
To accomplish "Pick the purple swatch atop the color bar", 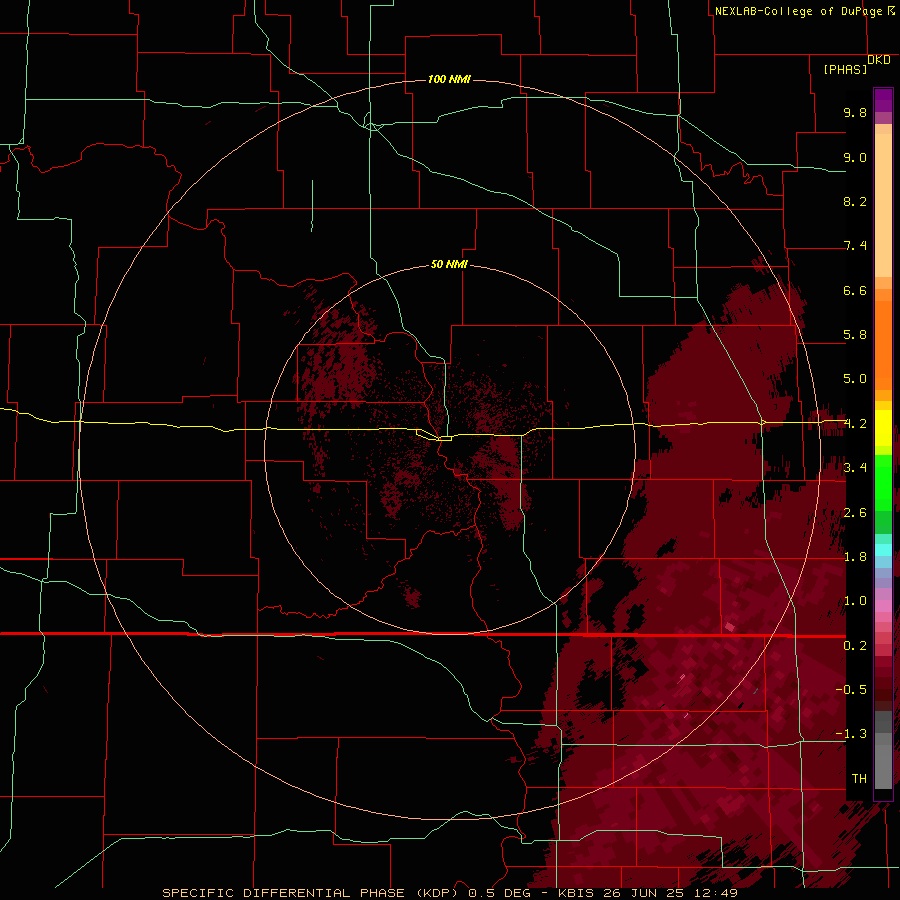I will 883,100.
